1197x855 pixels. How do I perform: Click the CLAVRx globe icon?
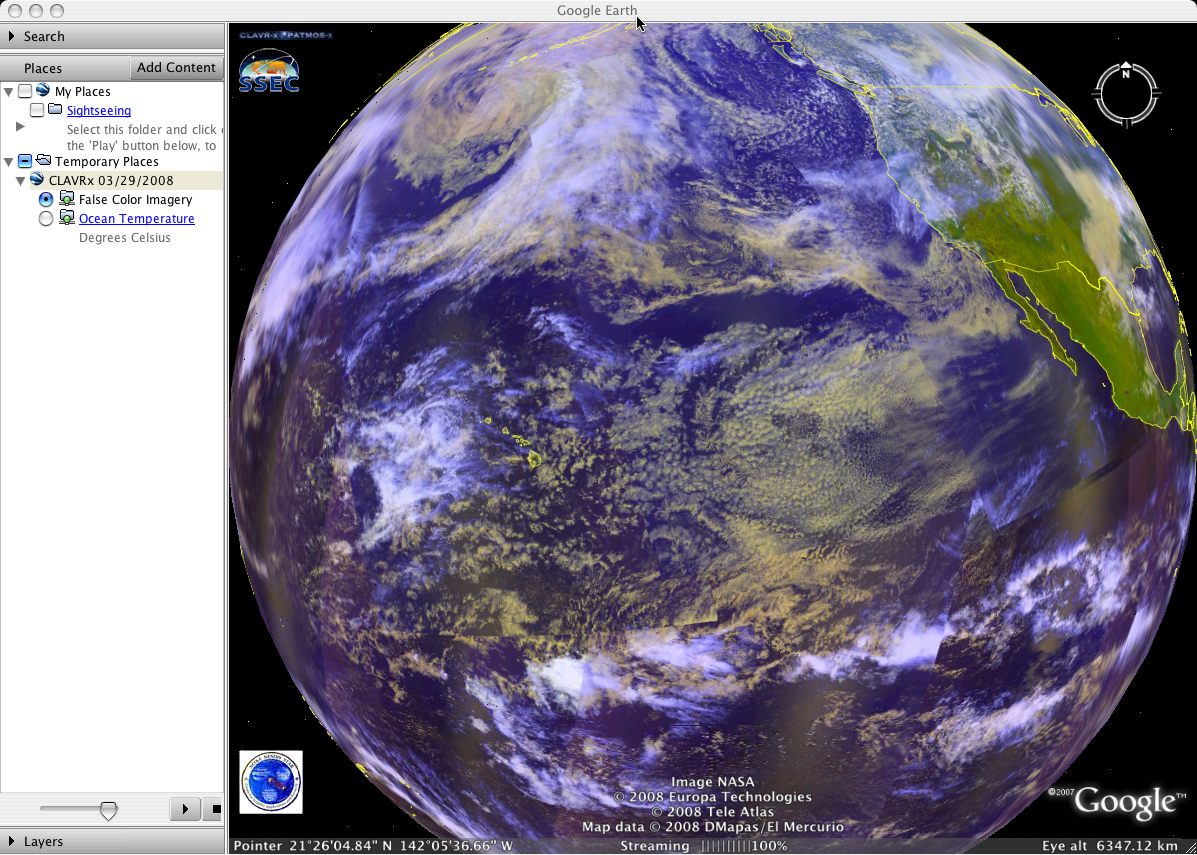tap(37, 180)
